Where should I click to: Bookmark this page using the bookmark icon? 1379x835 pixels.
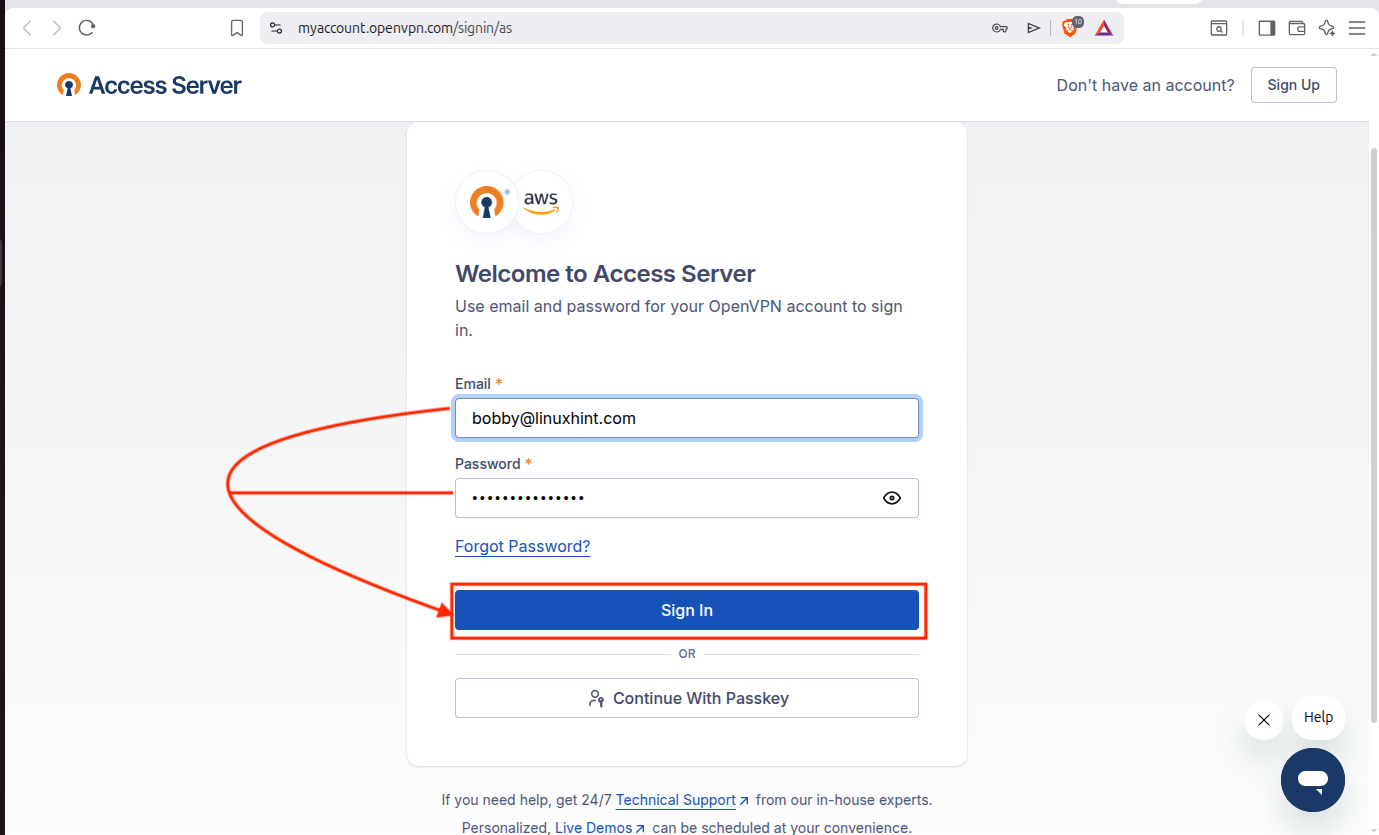click(x=237, y=28)
